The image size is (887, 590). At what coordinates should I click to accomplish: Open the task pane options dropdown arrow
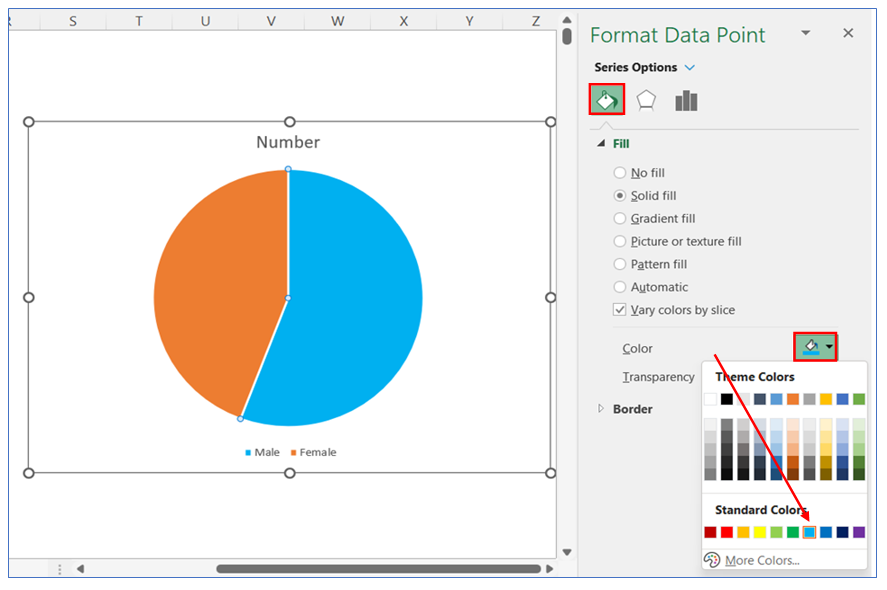[x=805, y=34]
